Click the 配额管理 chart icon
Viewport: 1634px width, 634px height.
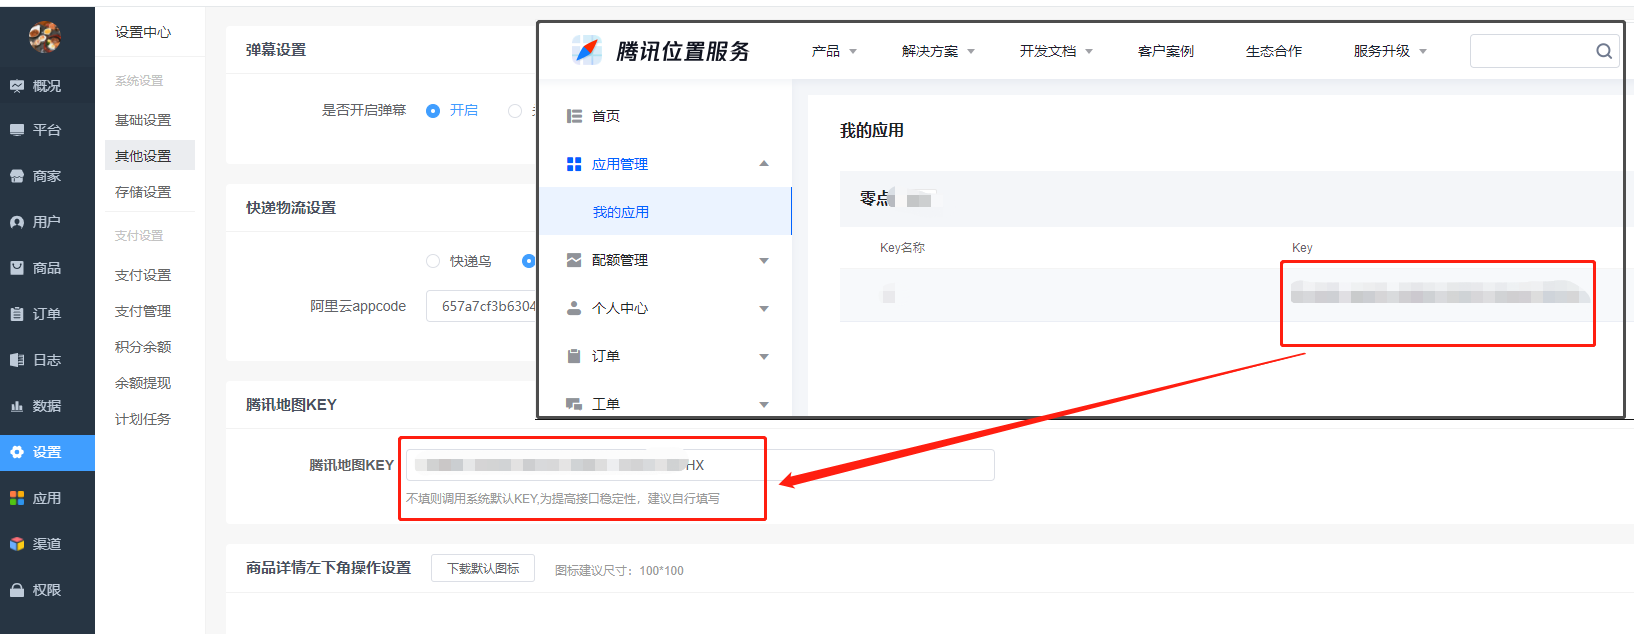coord(574,260)
